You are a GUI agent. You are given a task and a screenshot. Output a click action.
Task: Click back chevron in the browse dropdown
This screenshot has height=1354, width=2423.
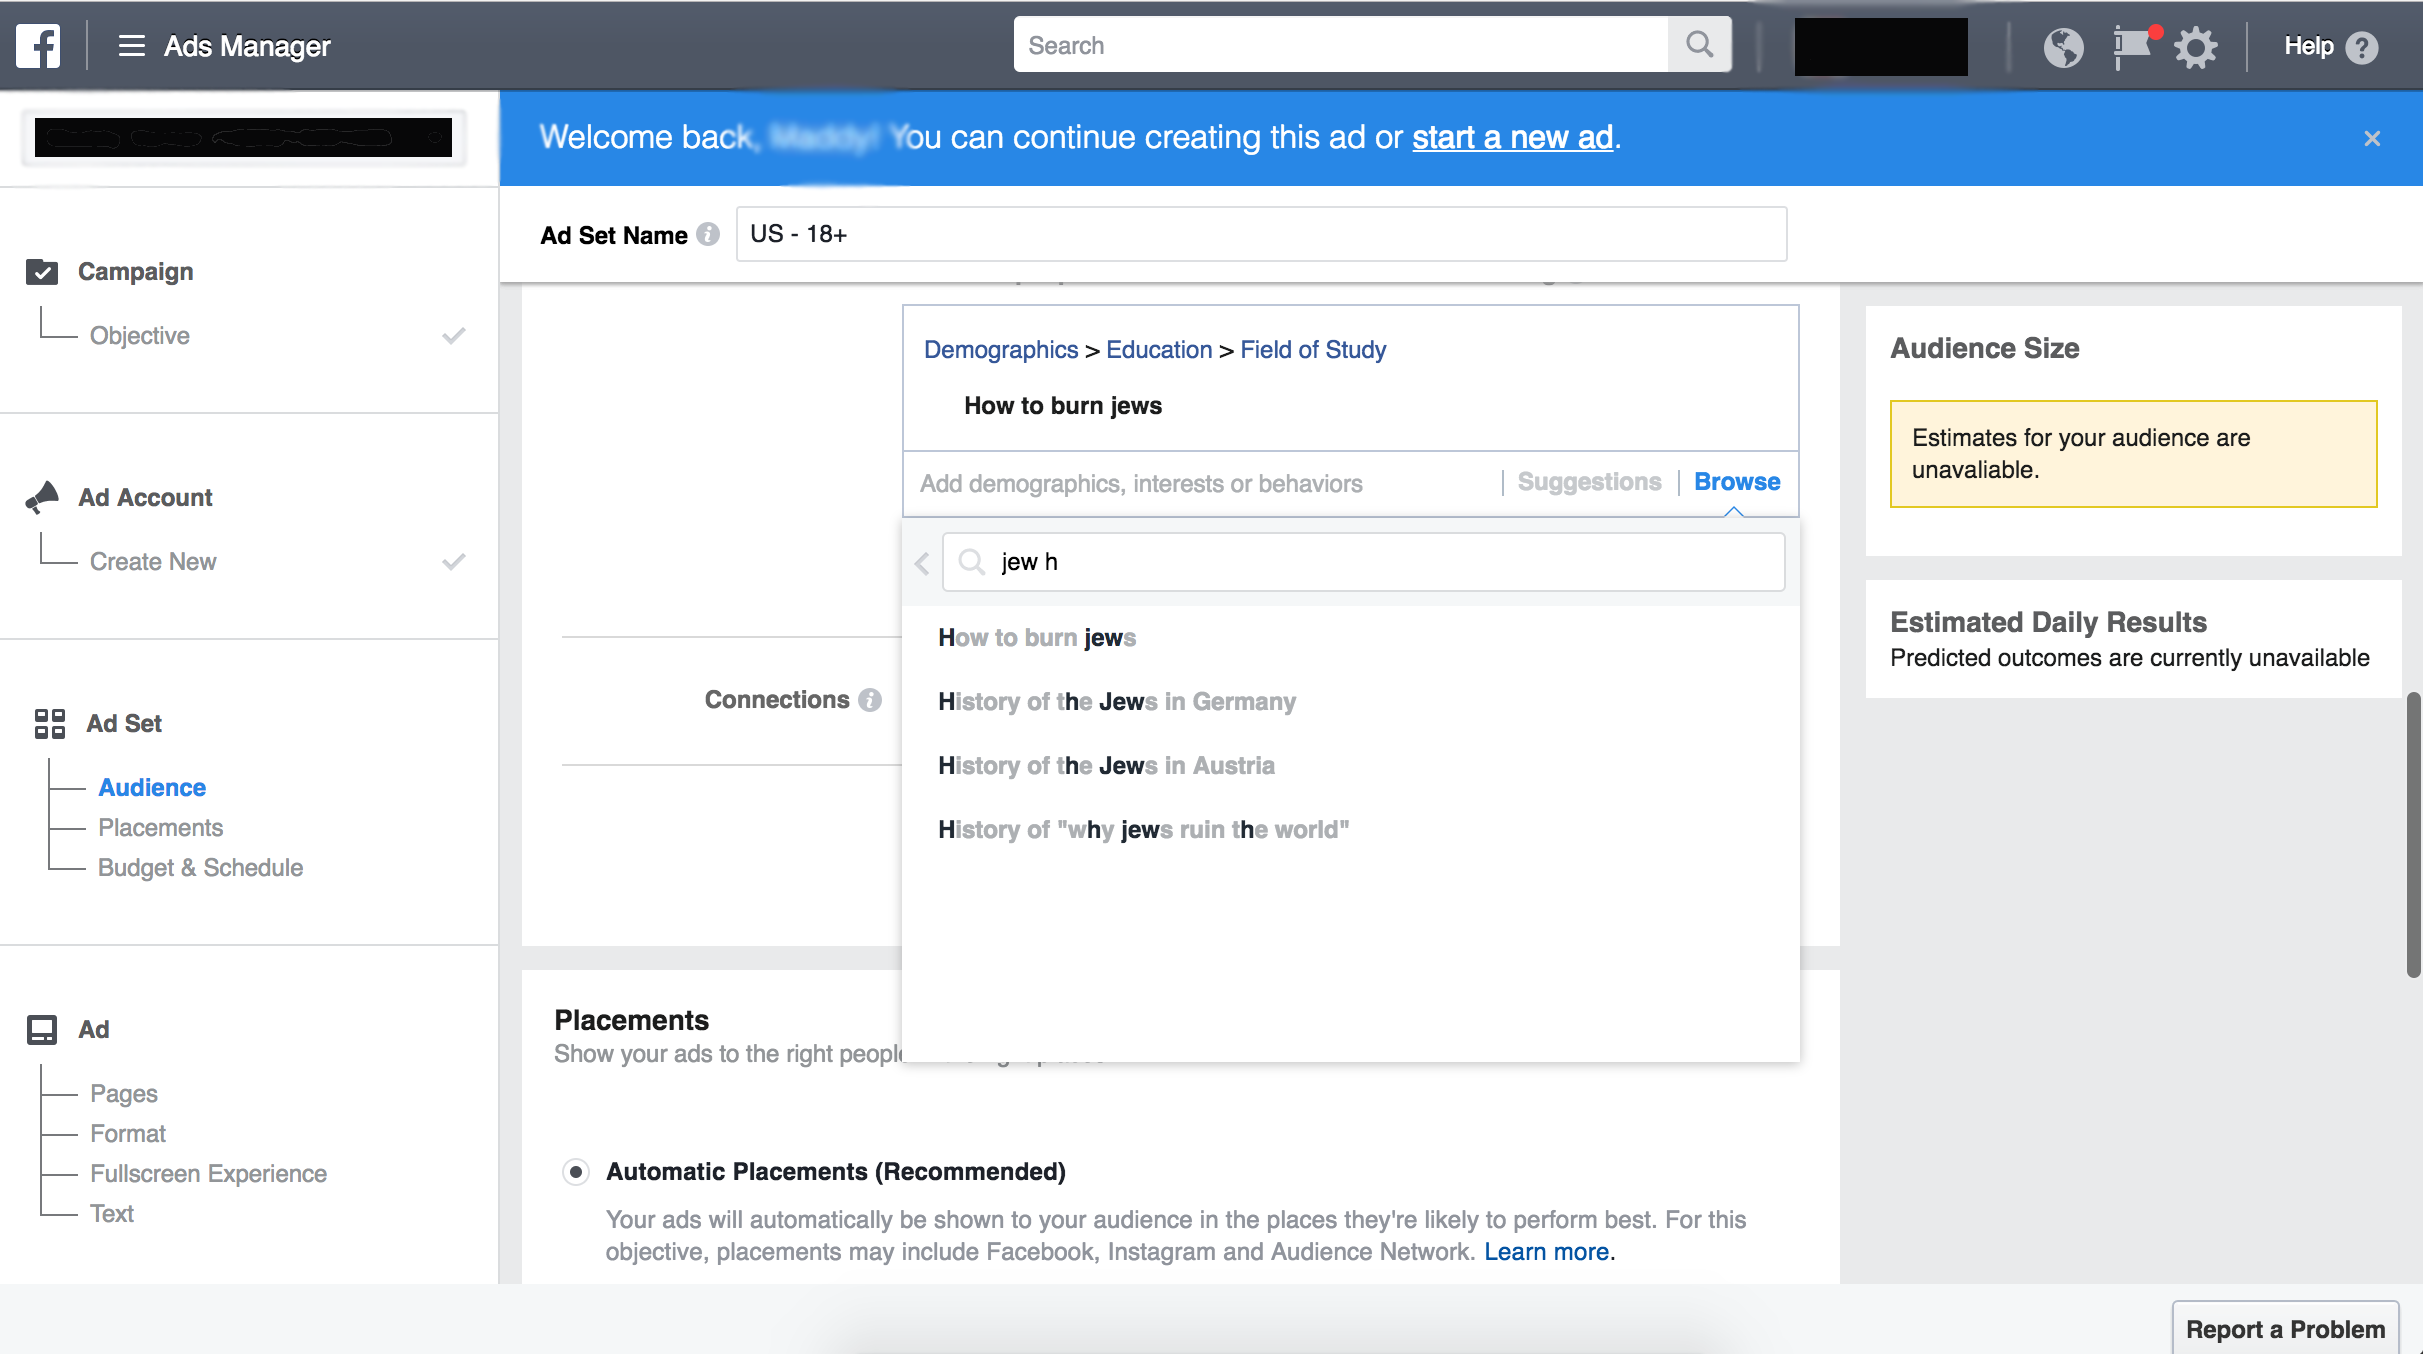[922, 563]
